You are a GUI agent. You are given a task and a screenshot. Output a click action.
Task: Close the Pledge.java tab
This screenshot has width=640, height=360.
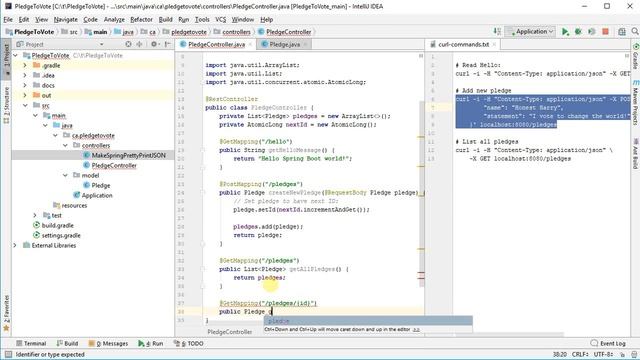click(x=305, y=44)
